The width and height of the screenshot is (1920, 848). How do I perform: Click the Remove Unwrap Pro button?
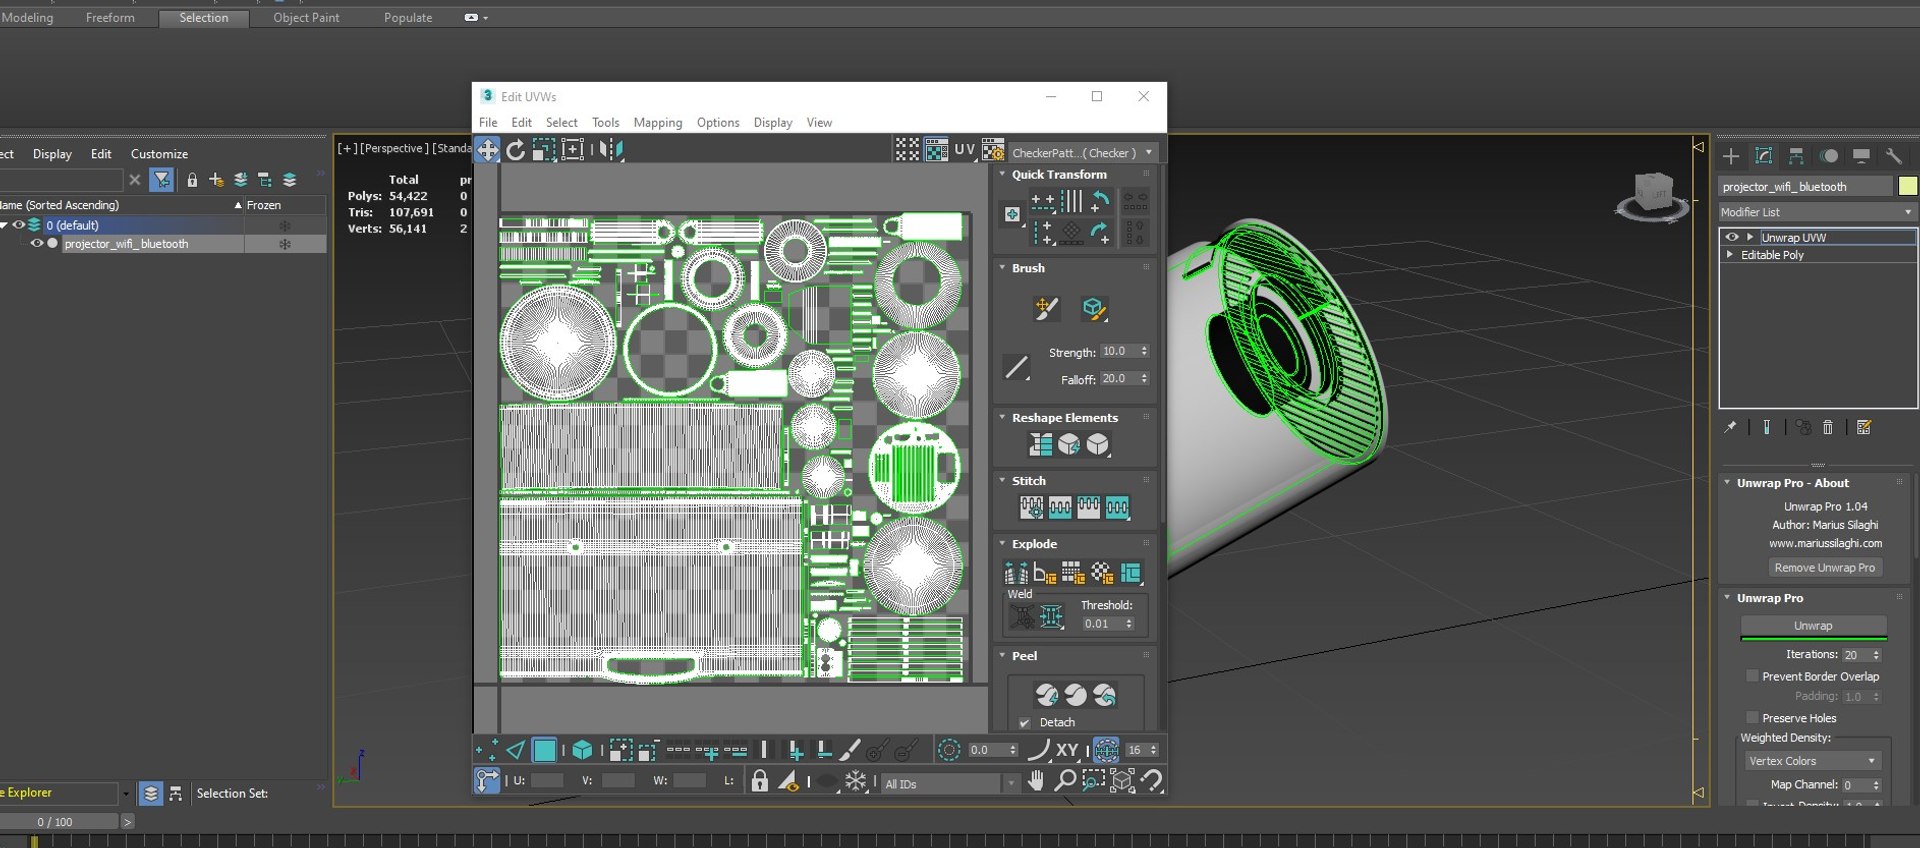1825,568
